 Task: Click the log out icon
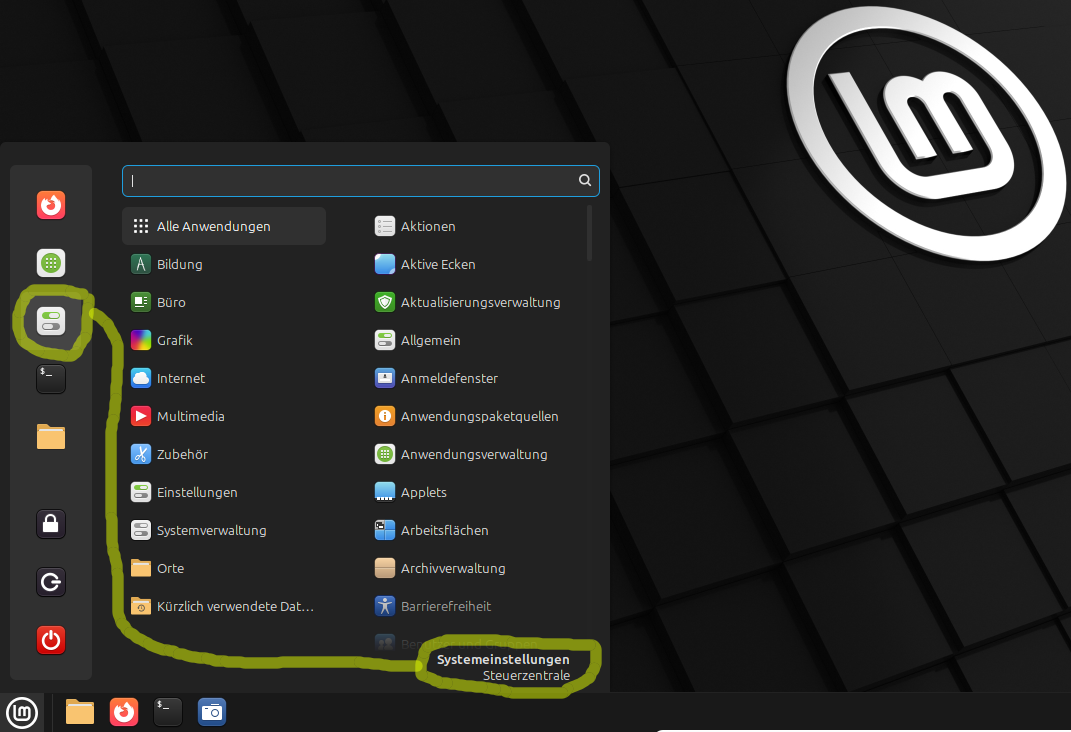[x=51, y=582]
